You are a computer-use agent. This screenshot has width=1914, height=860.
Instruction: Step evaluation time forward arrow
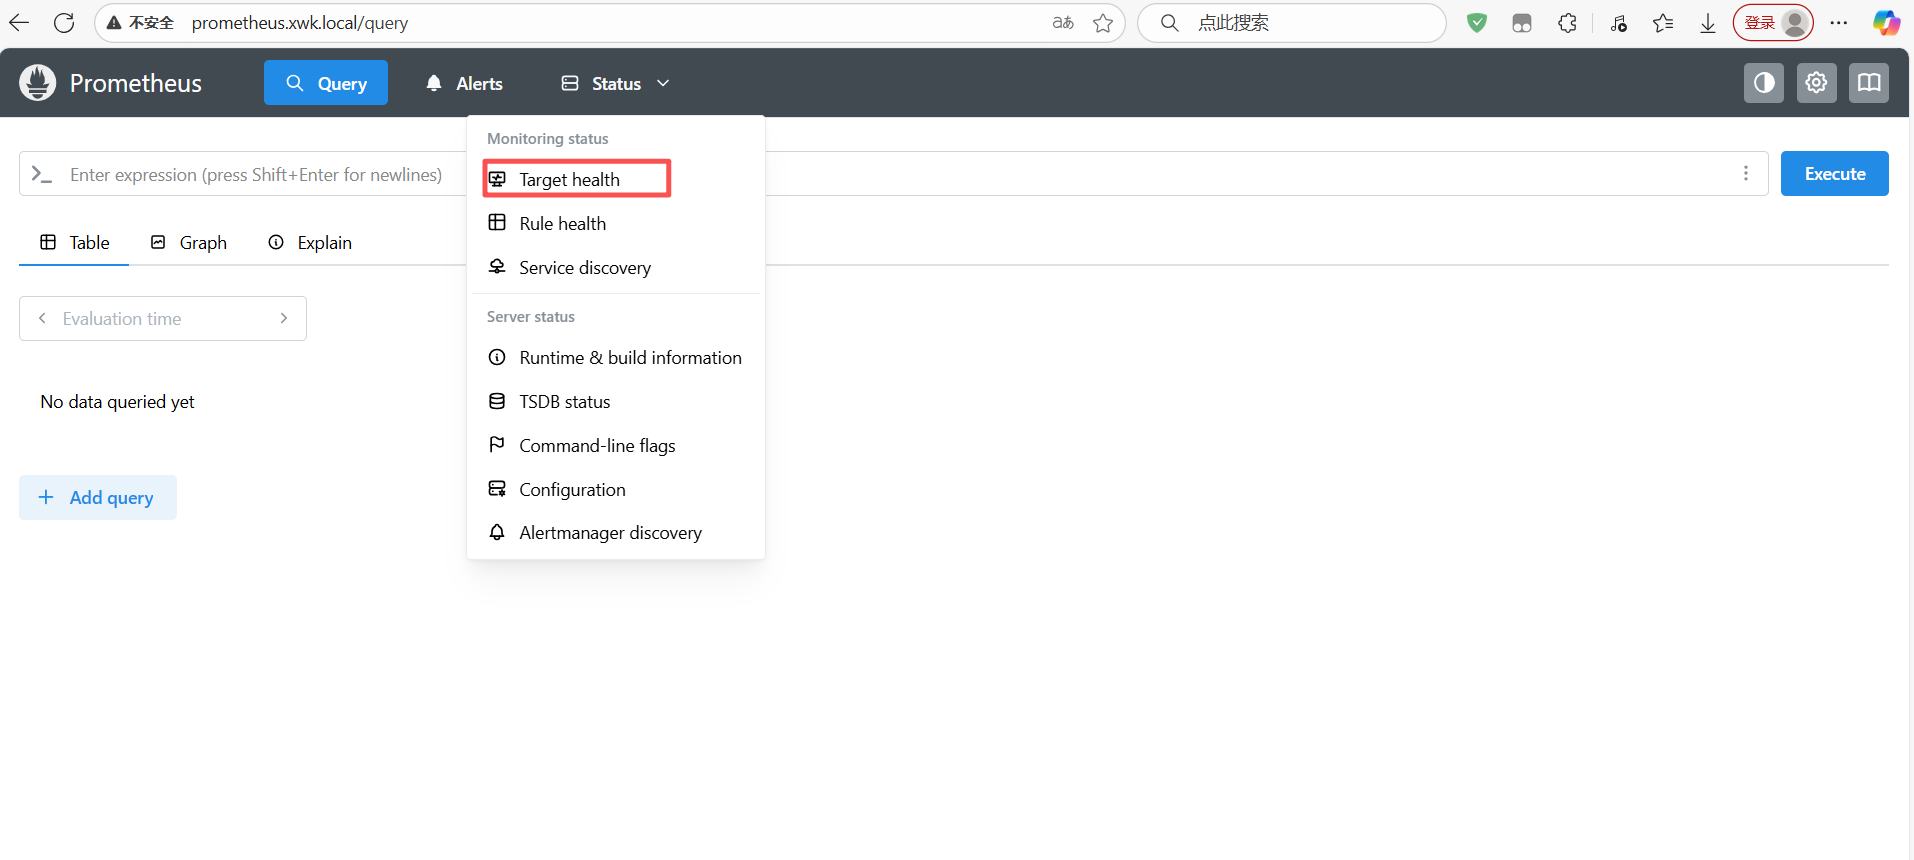tap(284, 318)
